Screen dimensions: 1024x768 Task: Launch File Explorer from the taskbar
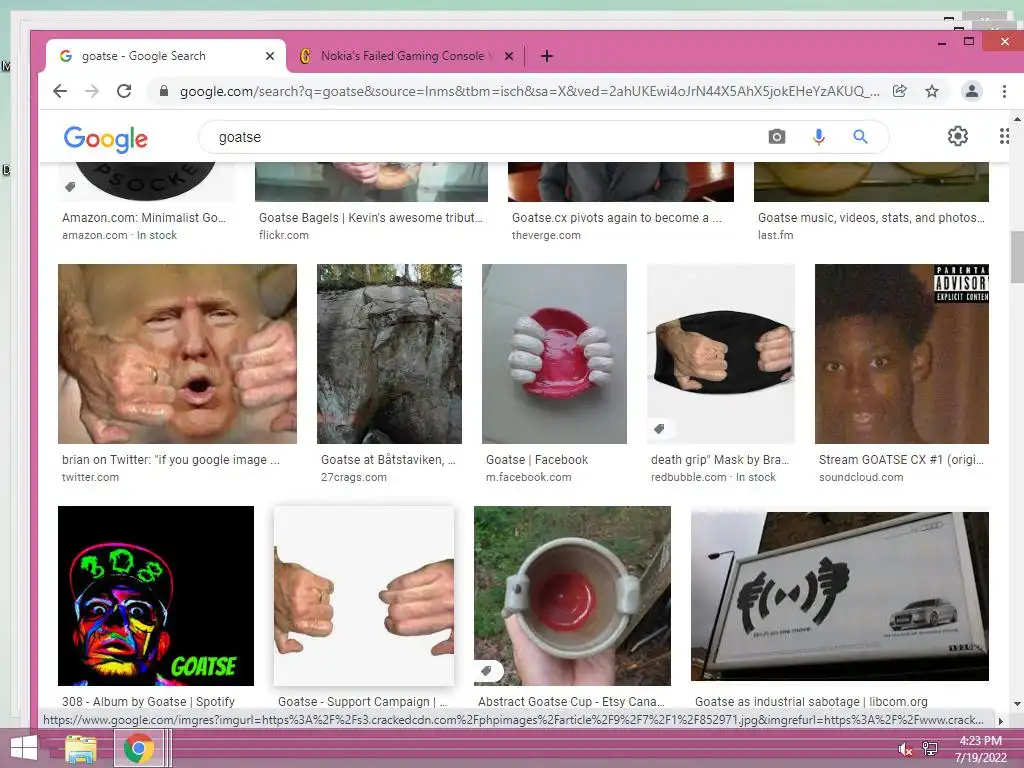[81, 748]
